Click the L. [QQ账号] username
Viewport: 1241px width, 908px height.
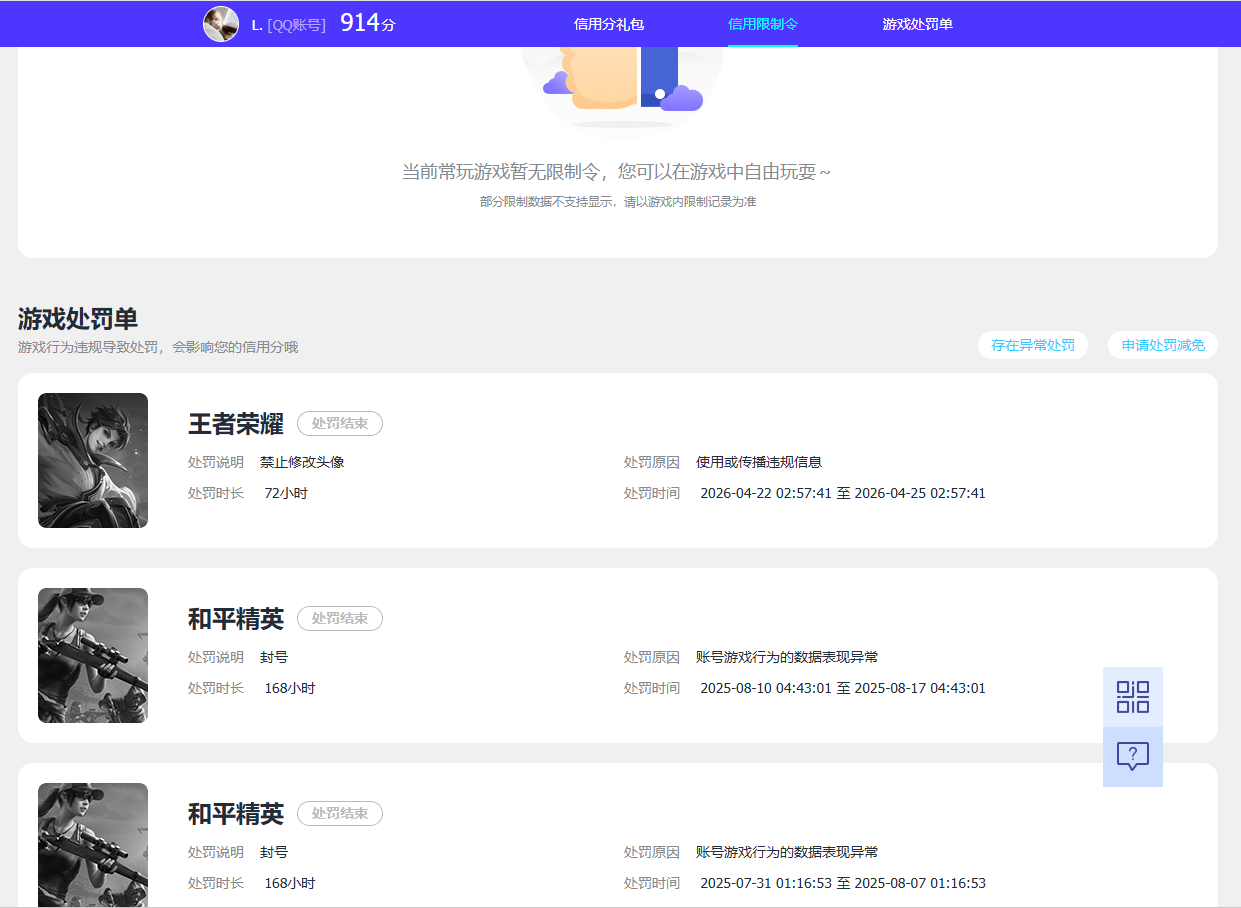click(x=289, y=25)
